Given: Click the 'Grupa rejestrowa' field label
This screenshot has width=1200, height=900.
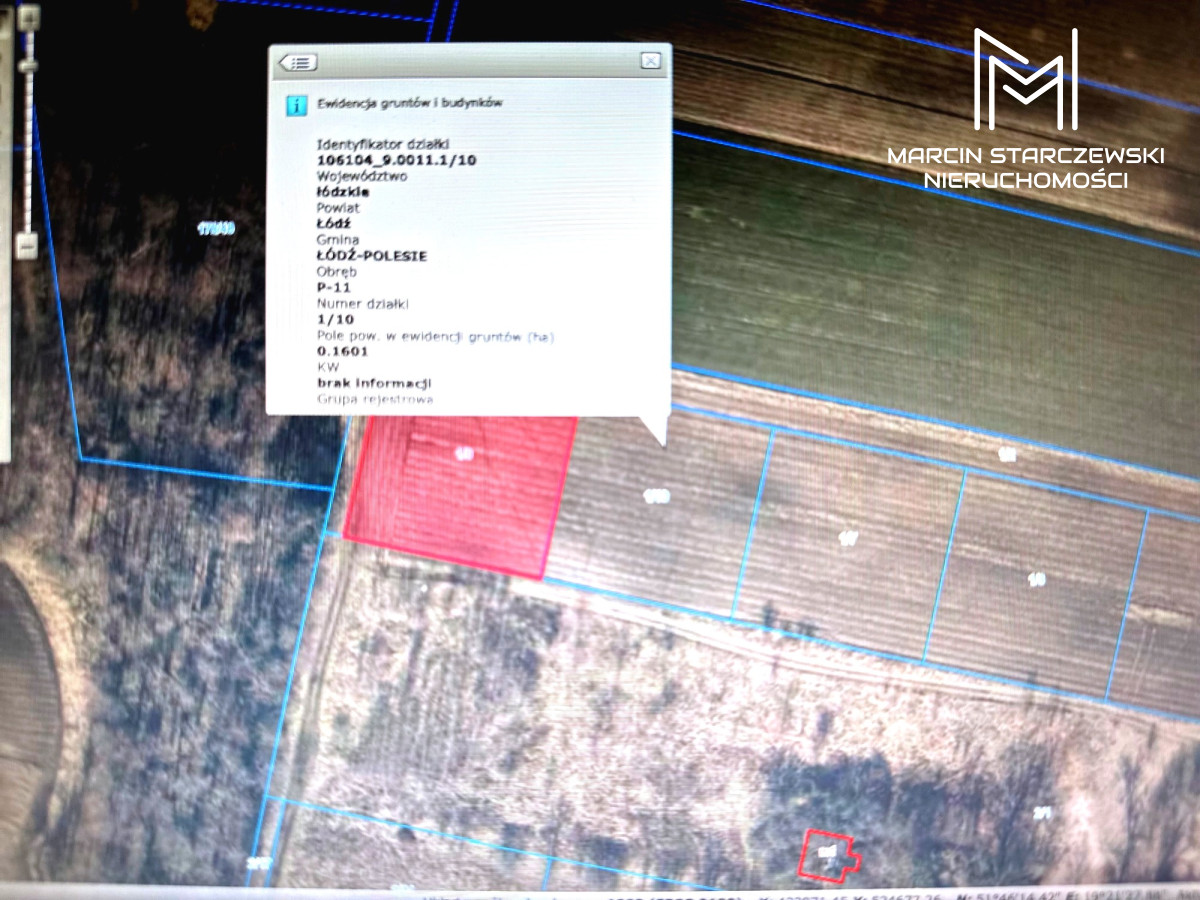Looking at the screenshot, I should pos(375,399).
